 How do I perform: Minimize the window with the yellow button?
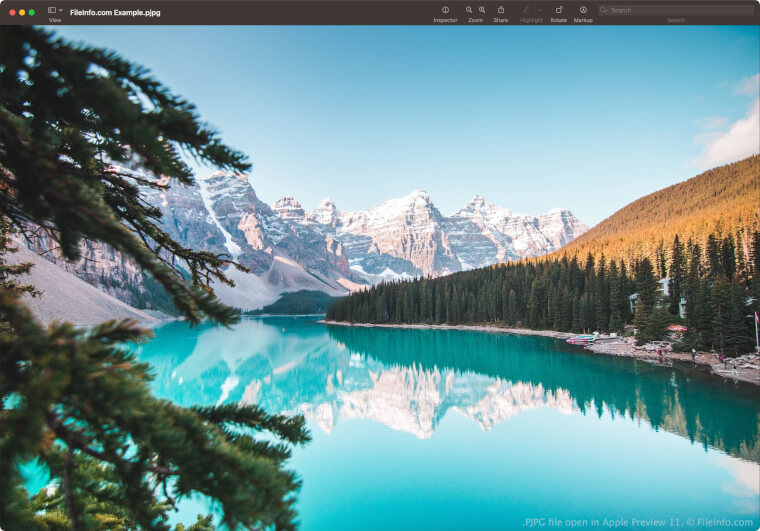pos(22,12)
